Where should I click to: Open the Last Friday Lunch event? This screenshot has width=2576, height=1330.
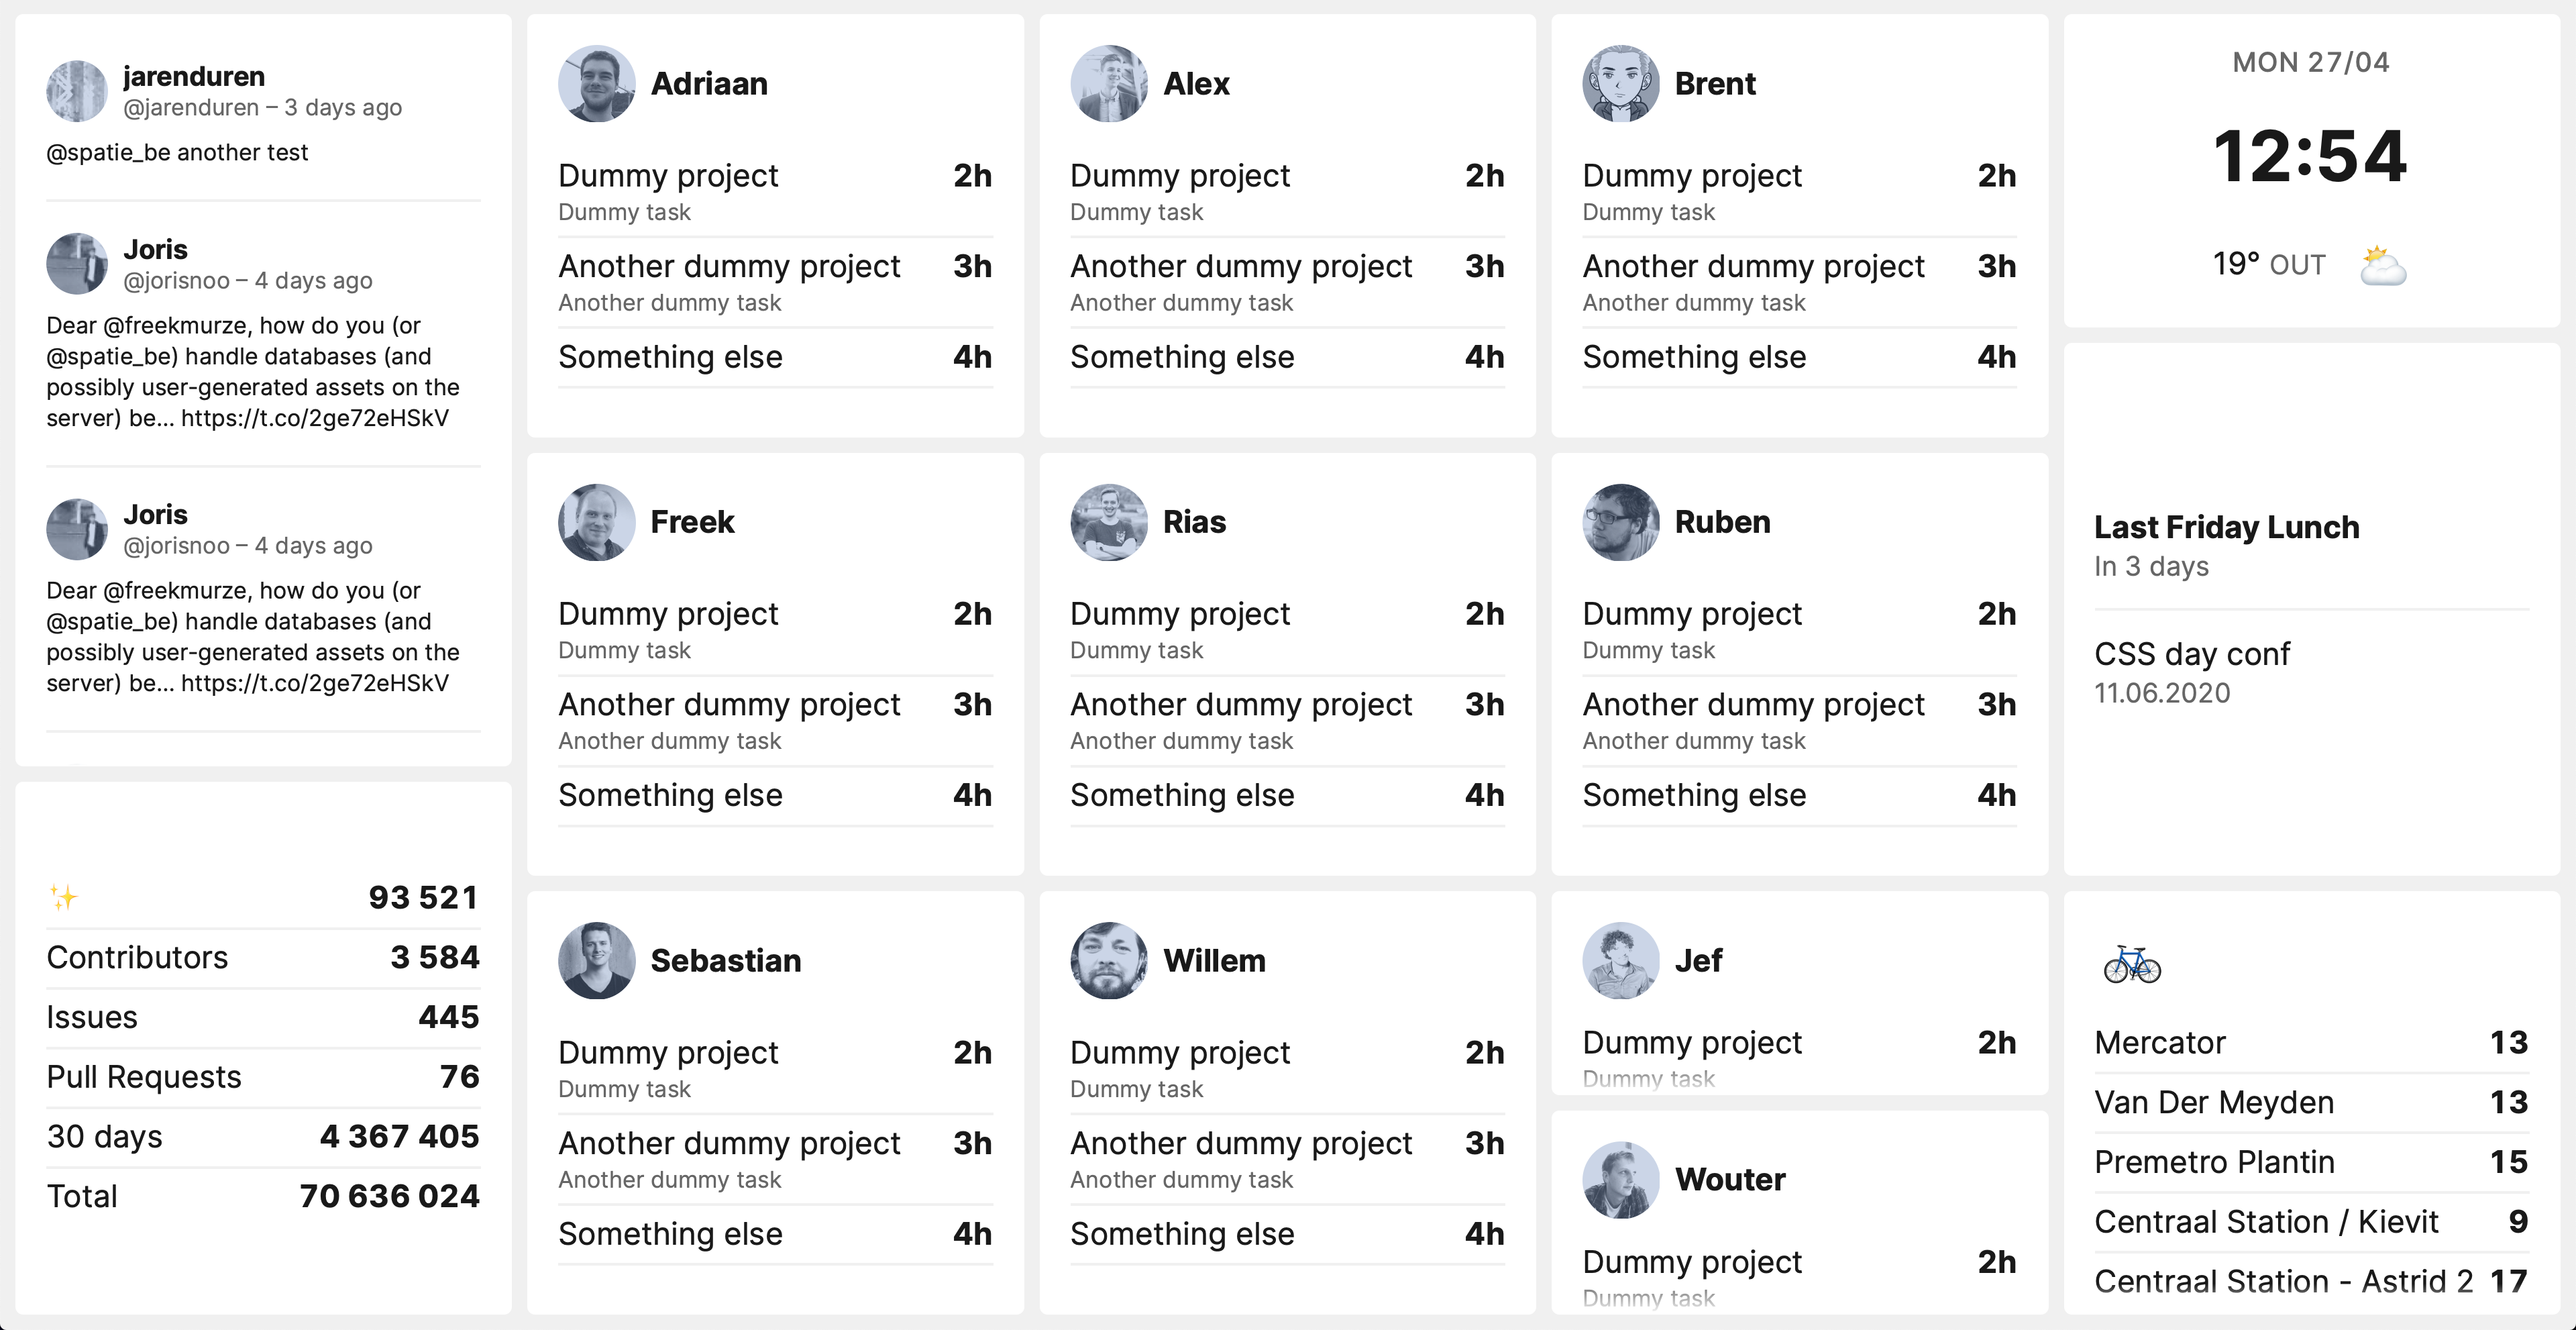click(x=2226, y=527)
